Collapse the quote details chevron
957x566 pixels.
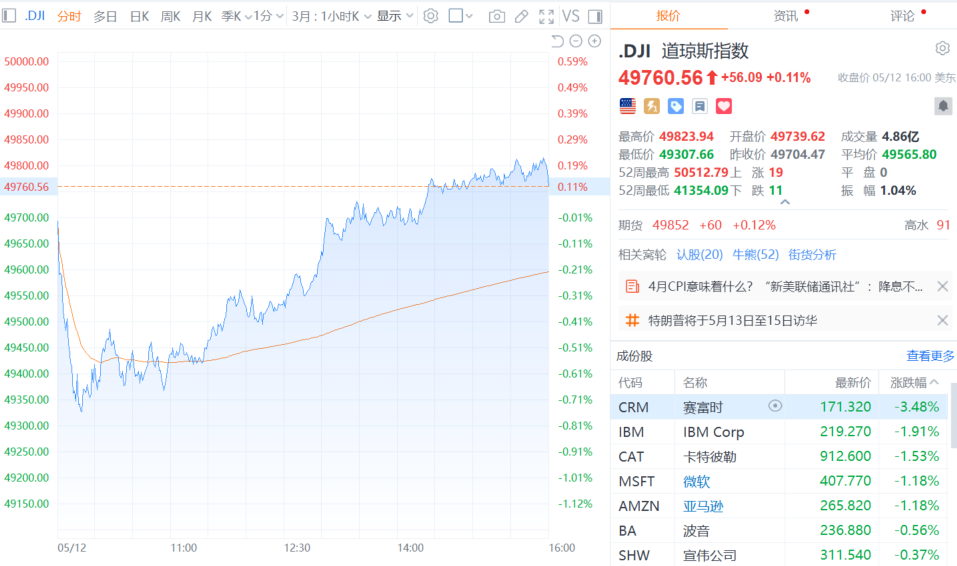(785, 202)
